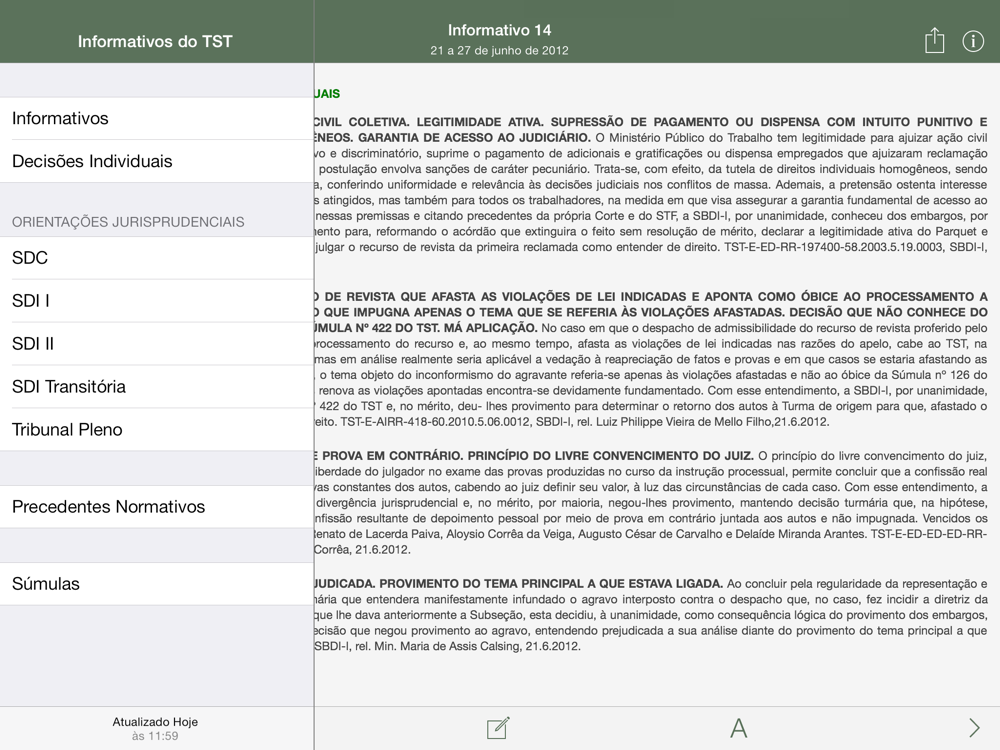
Task: Open Decisões Individuais menu item
Action: pyautogui.click(x=157, y=161)
